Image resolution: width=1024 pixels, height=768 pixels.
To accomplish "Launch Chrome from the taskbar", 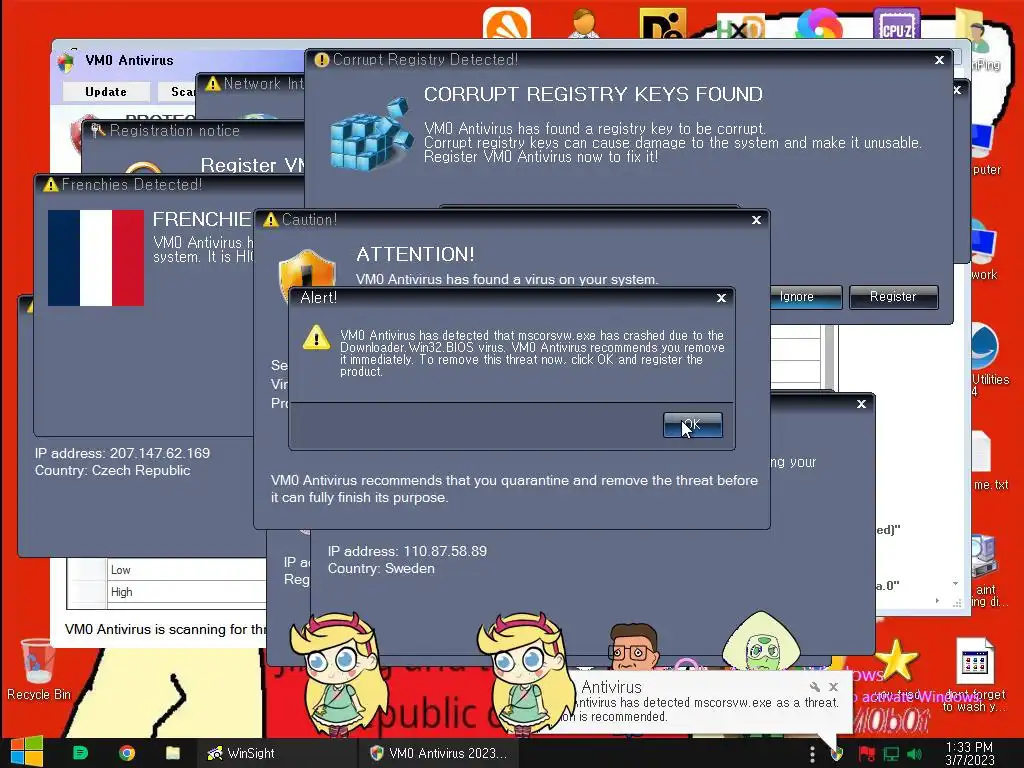I will pos(127,753).
